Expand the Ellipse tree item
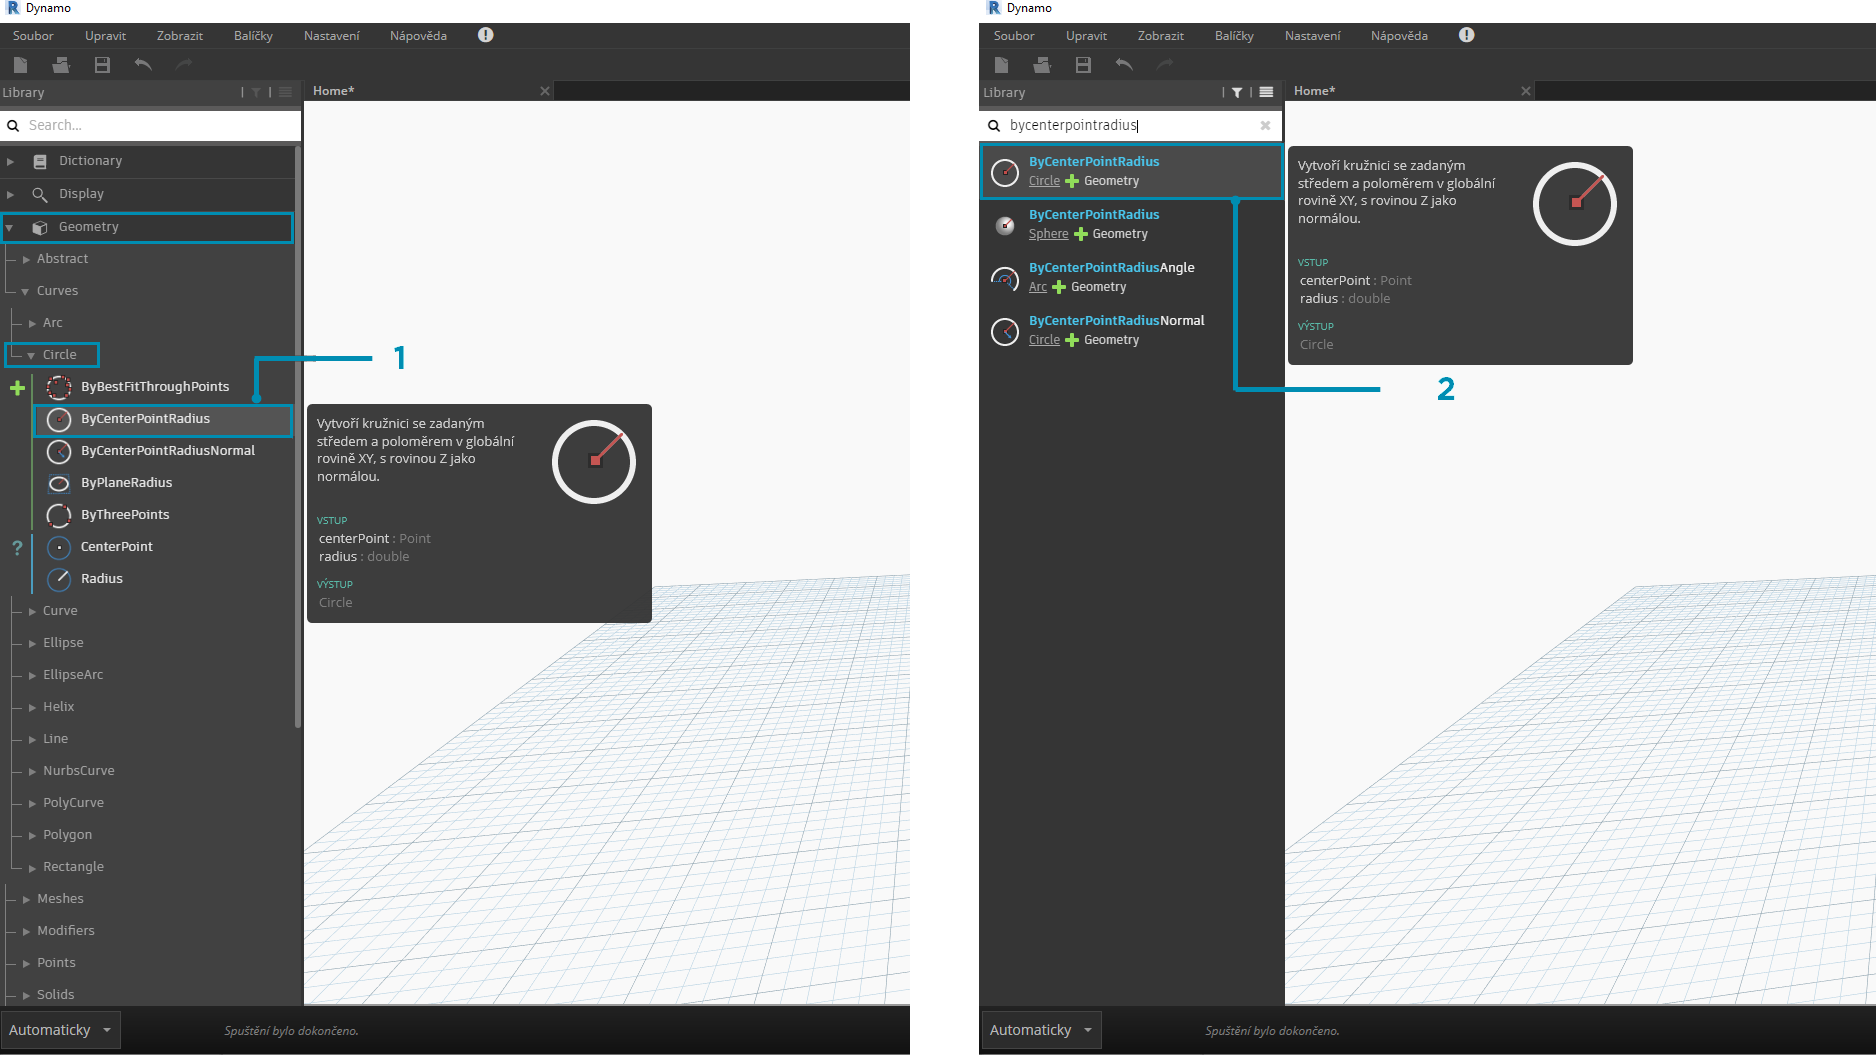Screen dimensions: 1876x1055 click(32, 643)
